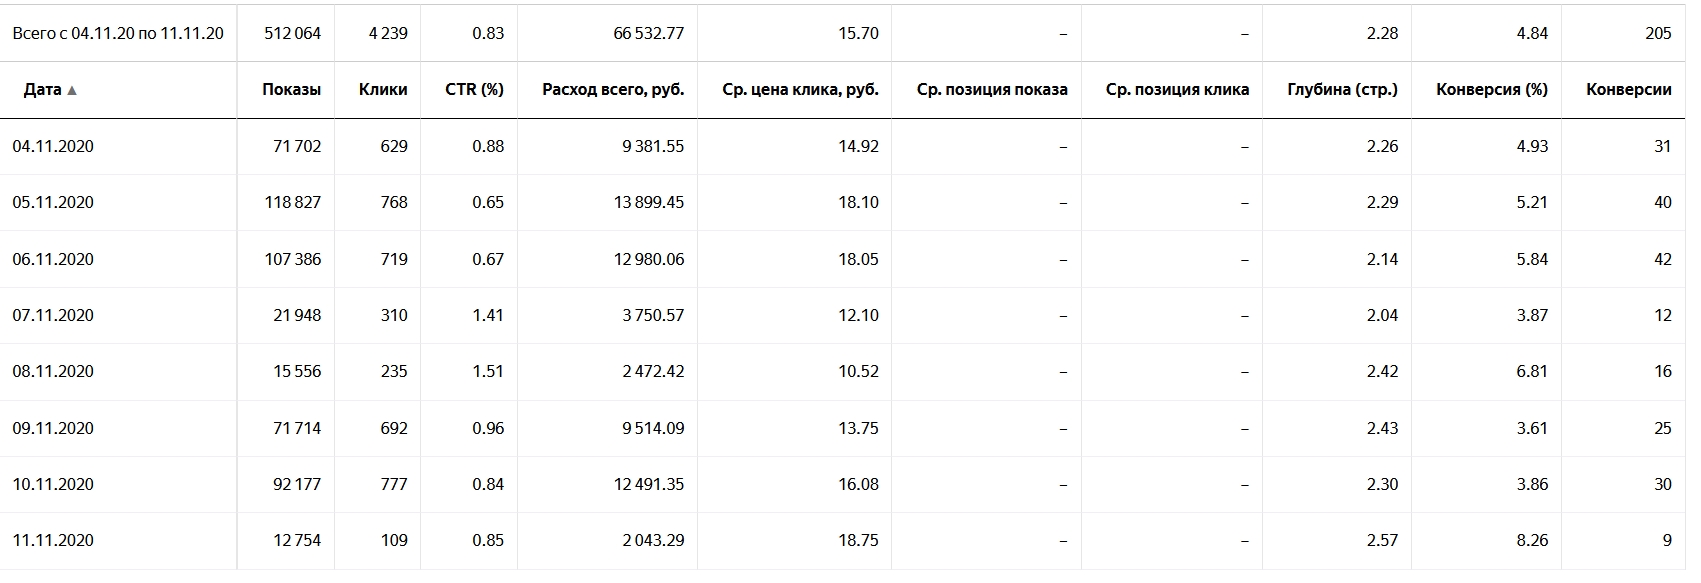
Task: Select the 05.11.2020 date row
Action: click(x=844, y=202)
